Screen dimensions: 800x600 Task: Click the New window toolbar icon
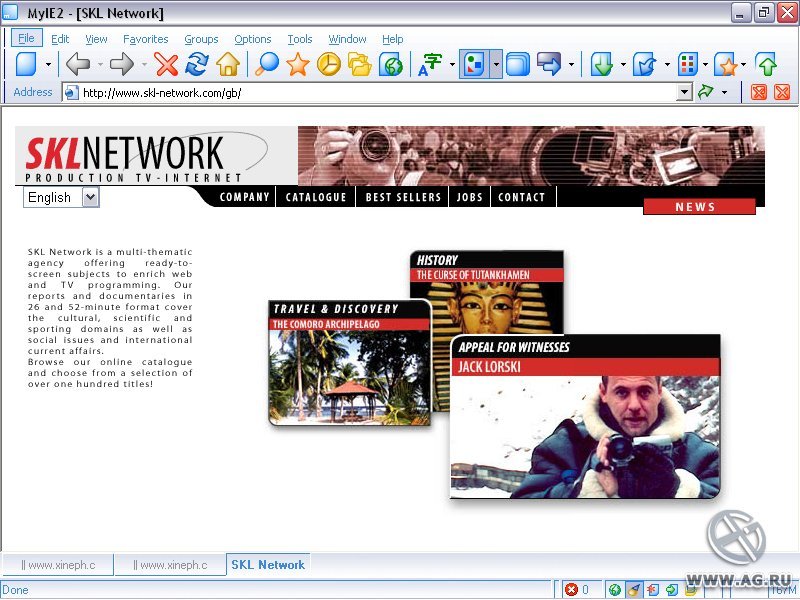(27, 64)
